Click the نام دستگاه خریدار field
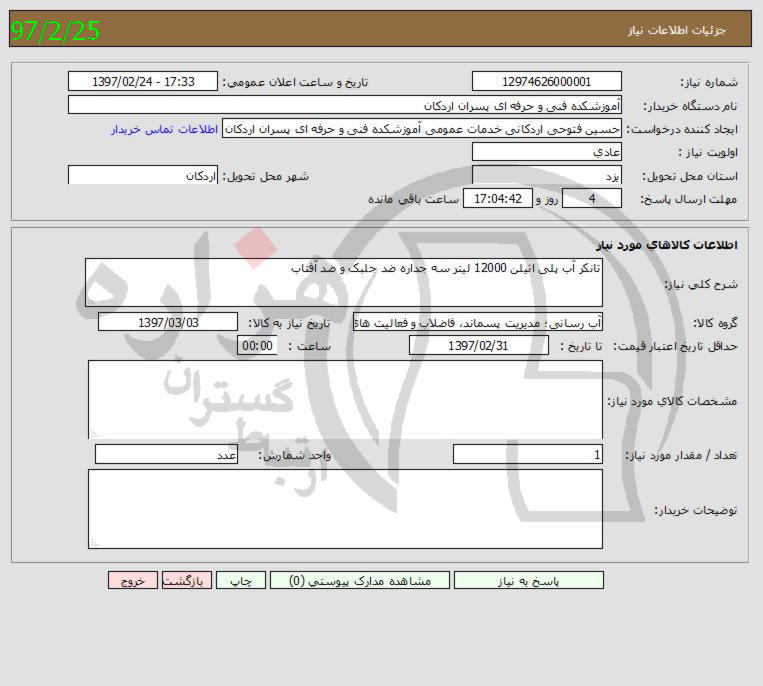This screenshot has width=763, height=686. pos(344,106)
